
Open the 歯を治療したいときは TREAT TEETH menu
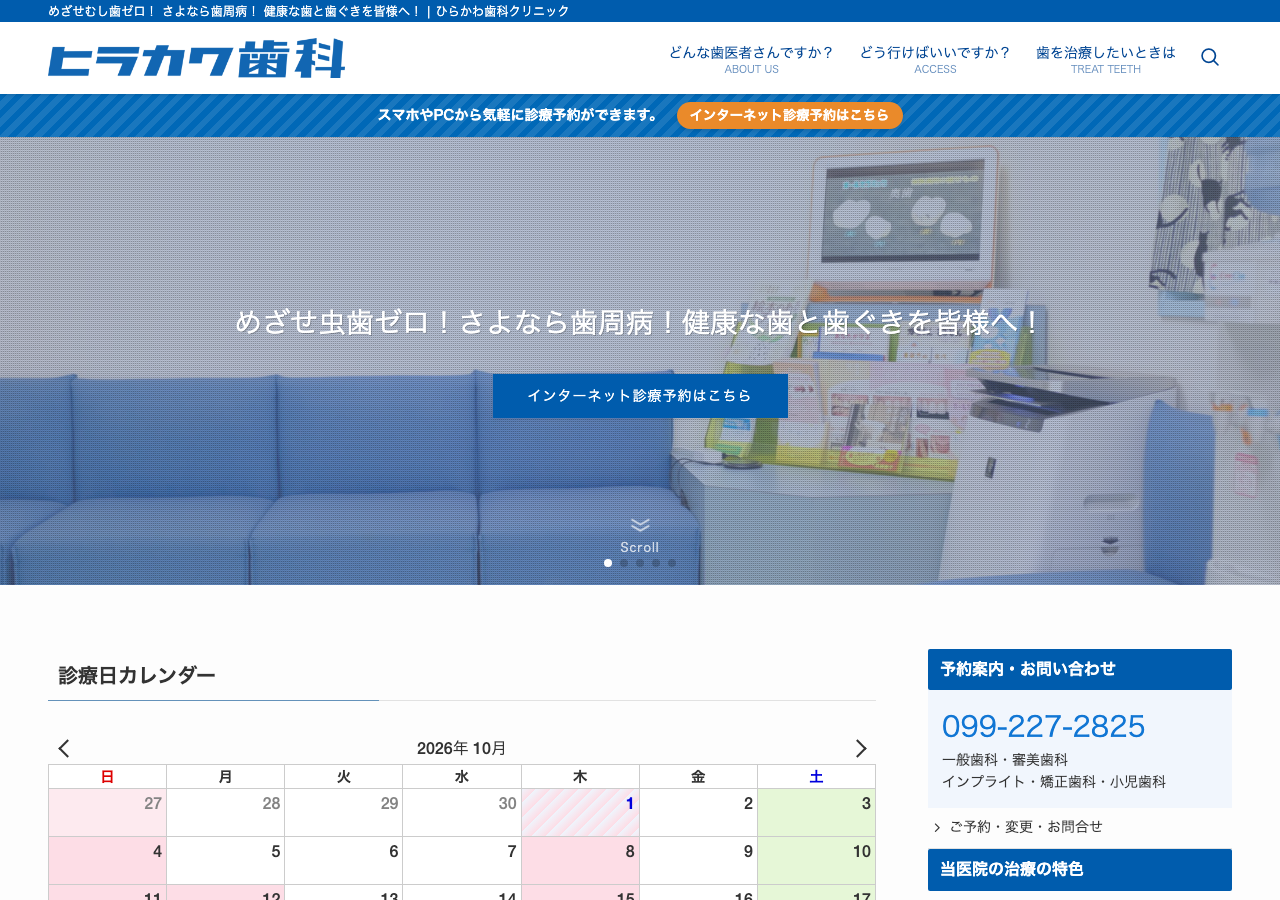(x=1106, y=59)
